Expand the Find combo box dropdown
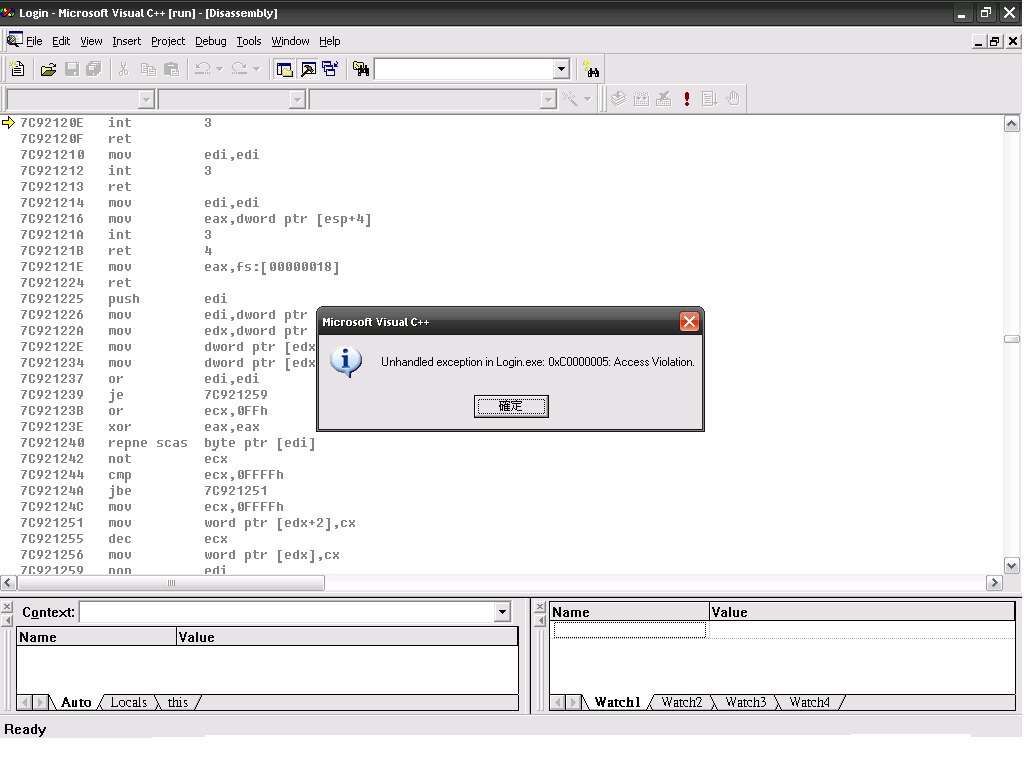Screen dimensions: 1024x768 561,69
